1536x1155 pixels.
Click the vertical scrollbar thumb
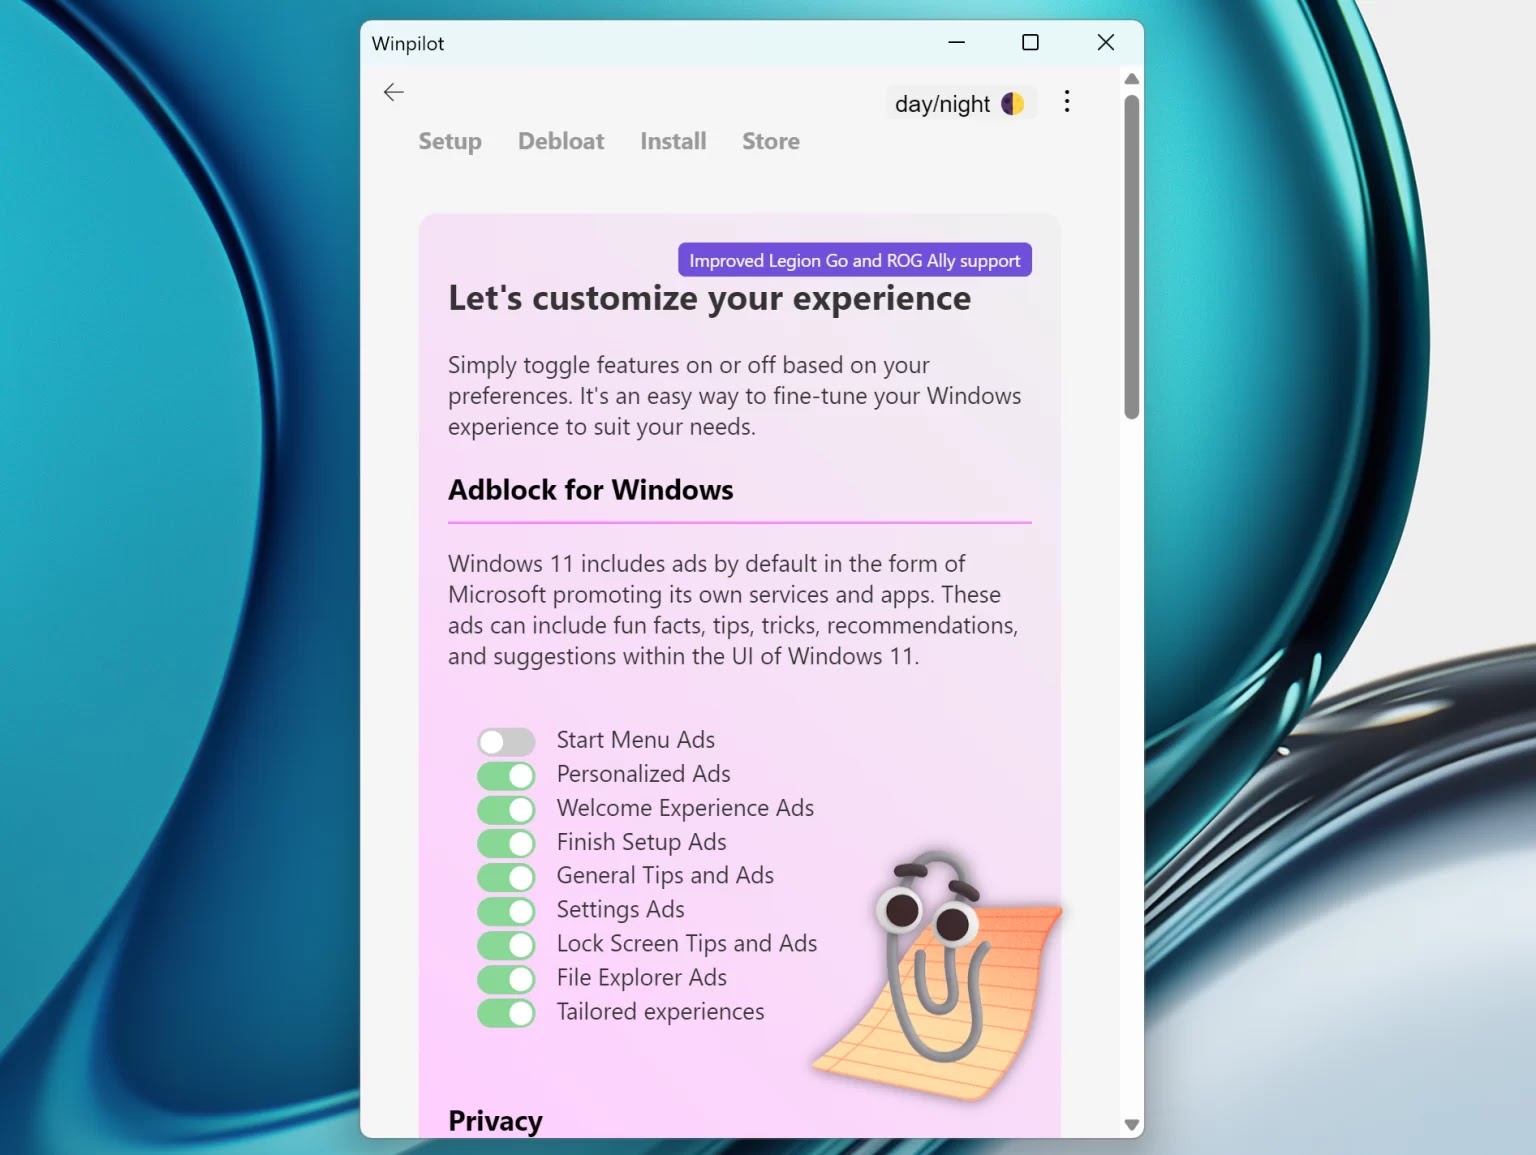pos(1132,257)
